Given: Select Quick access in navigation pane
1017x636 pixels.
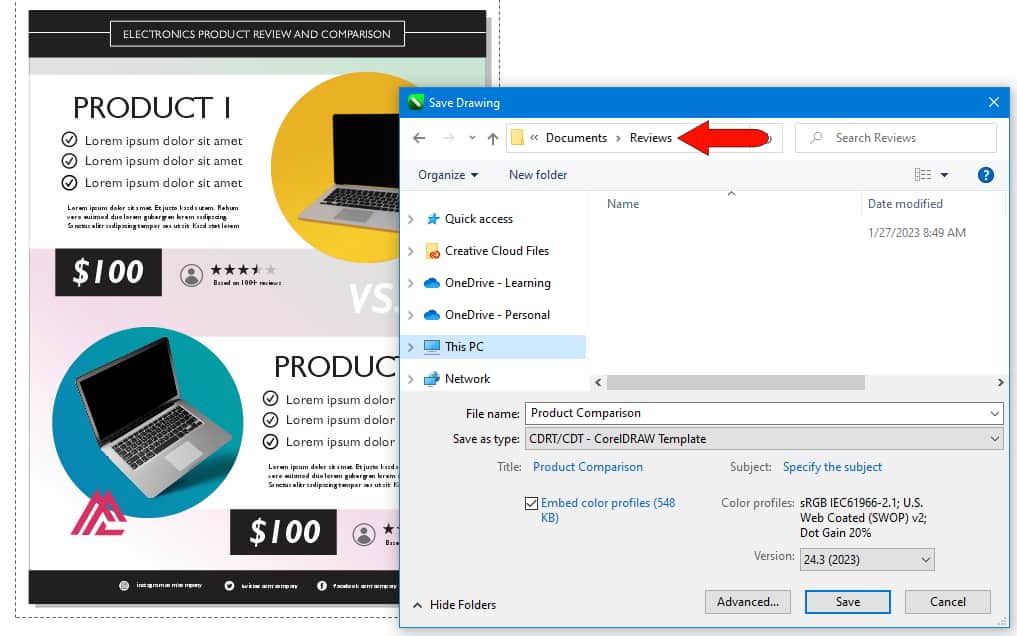Looking at the screenshot, I should pos(478,219).
